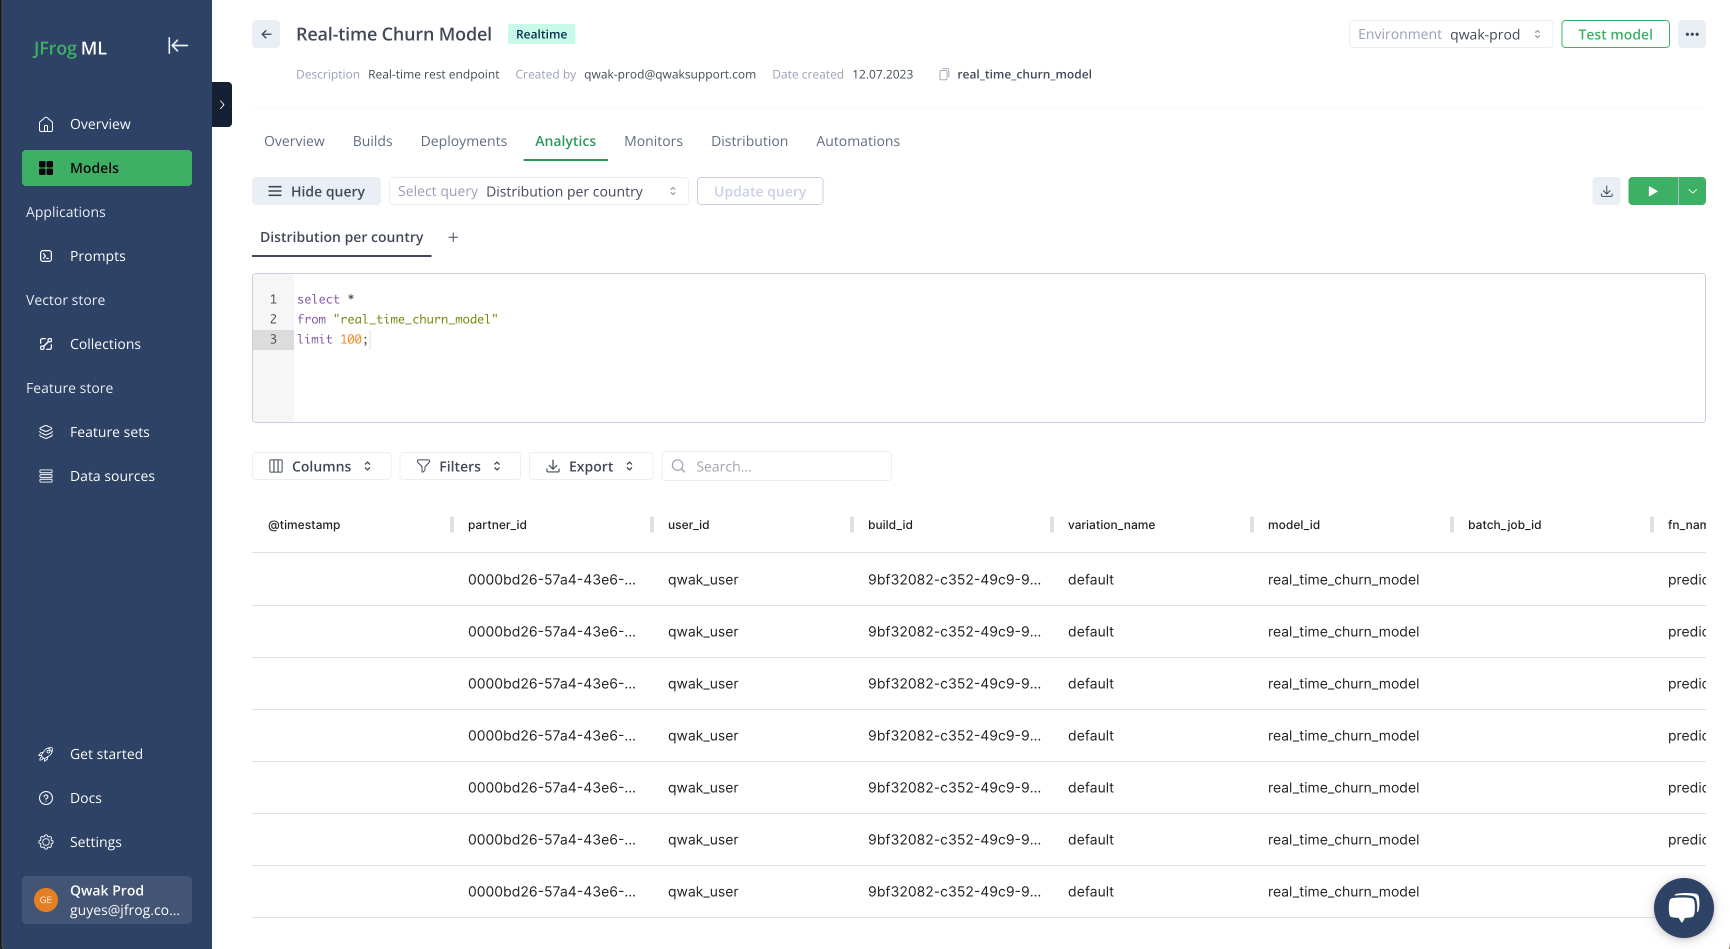
Task: Switch to the model Overview tab
Action: (294, 141)
